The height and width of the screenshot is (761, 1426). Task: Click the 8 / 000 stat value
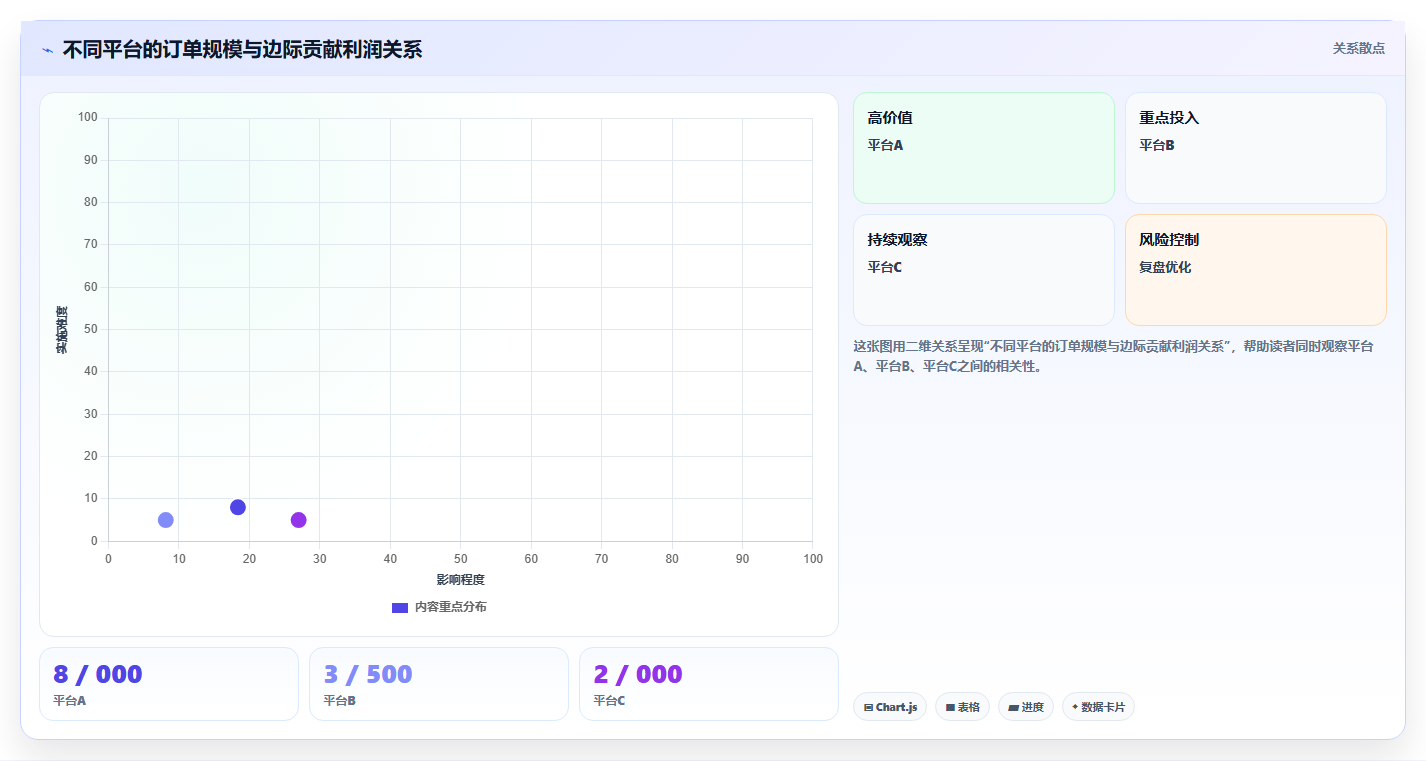(x=98, y=674)
